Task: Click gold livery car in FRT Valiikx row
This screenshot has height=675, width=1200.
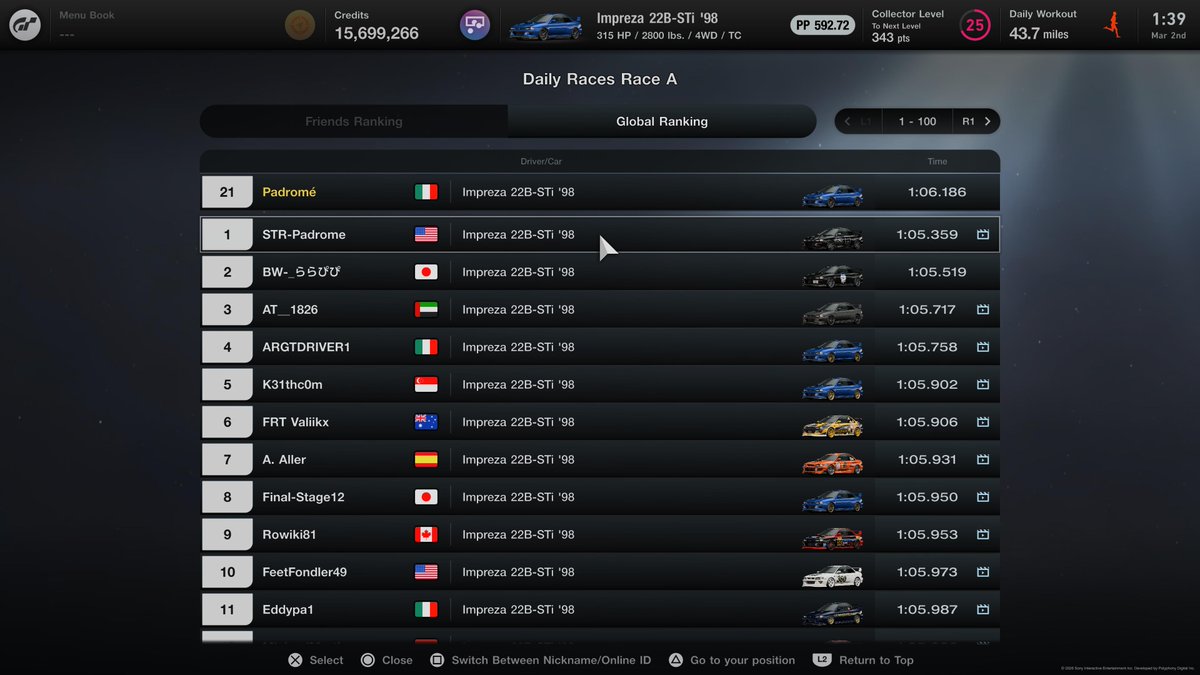Action: click(832, 425)
